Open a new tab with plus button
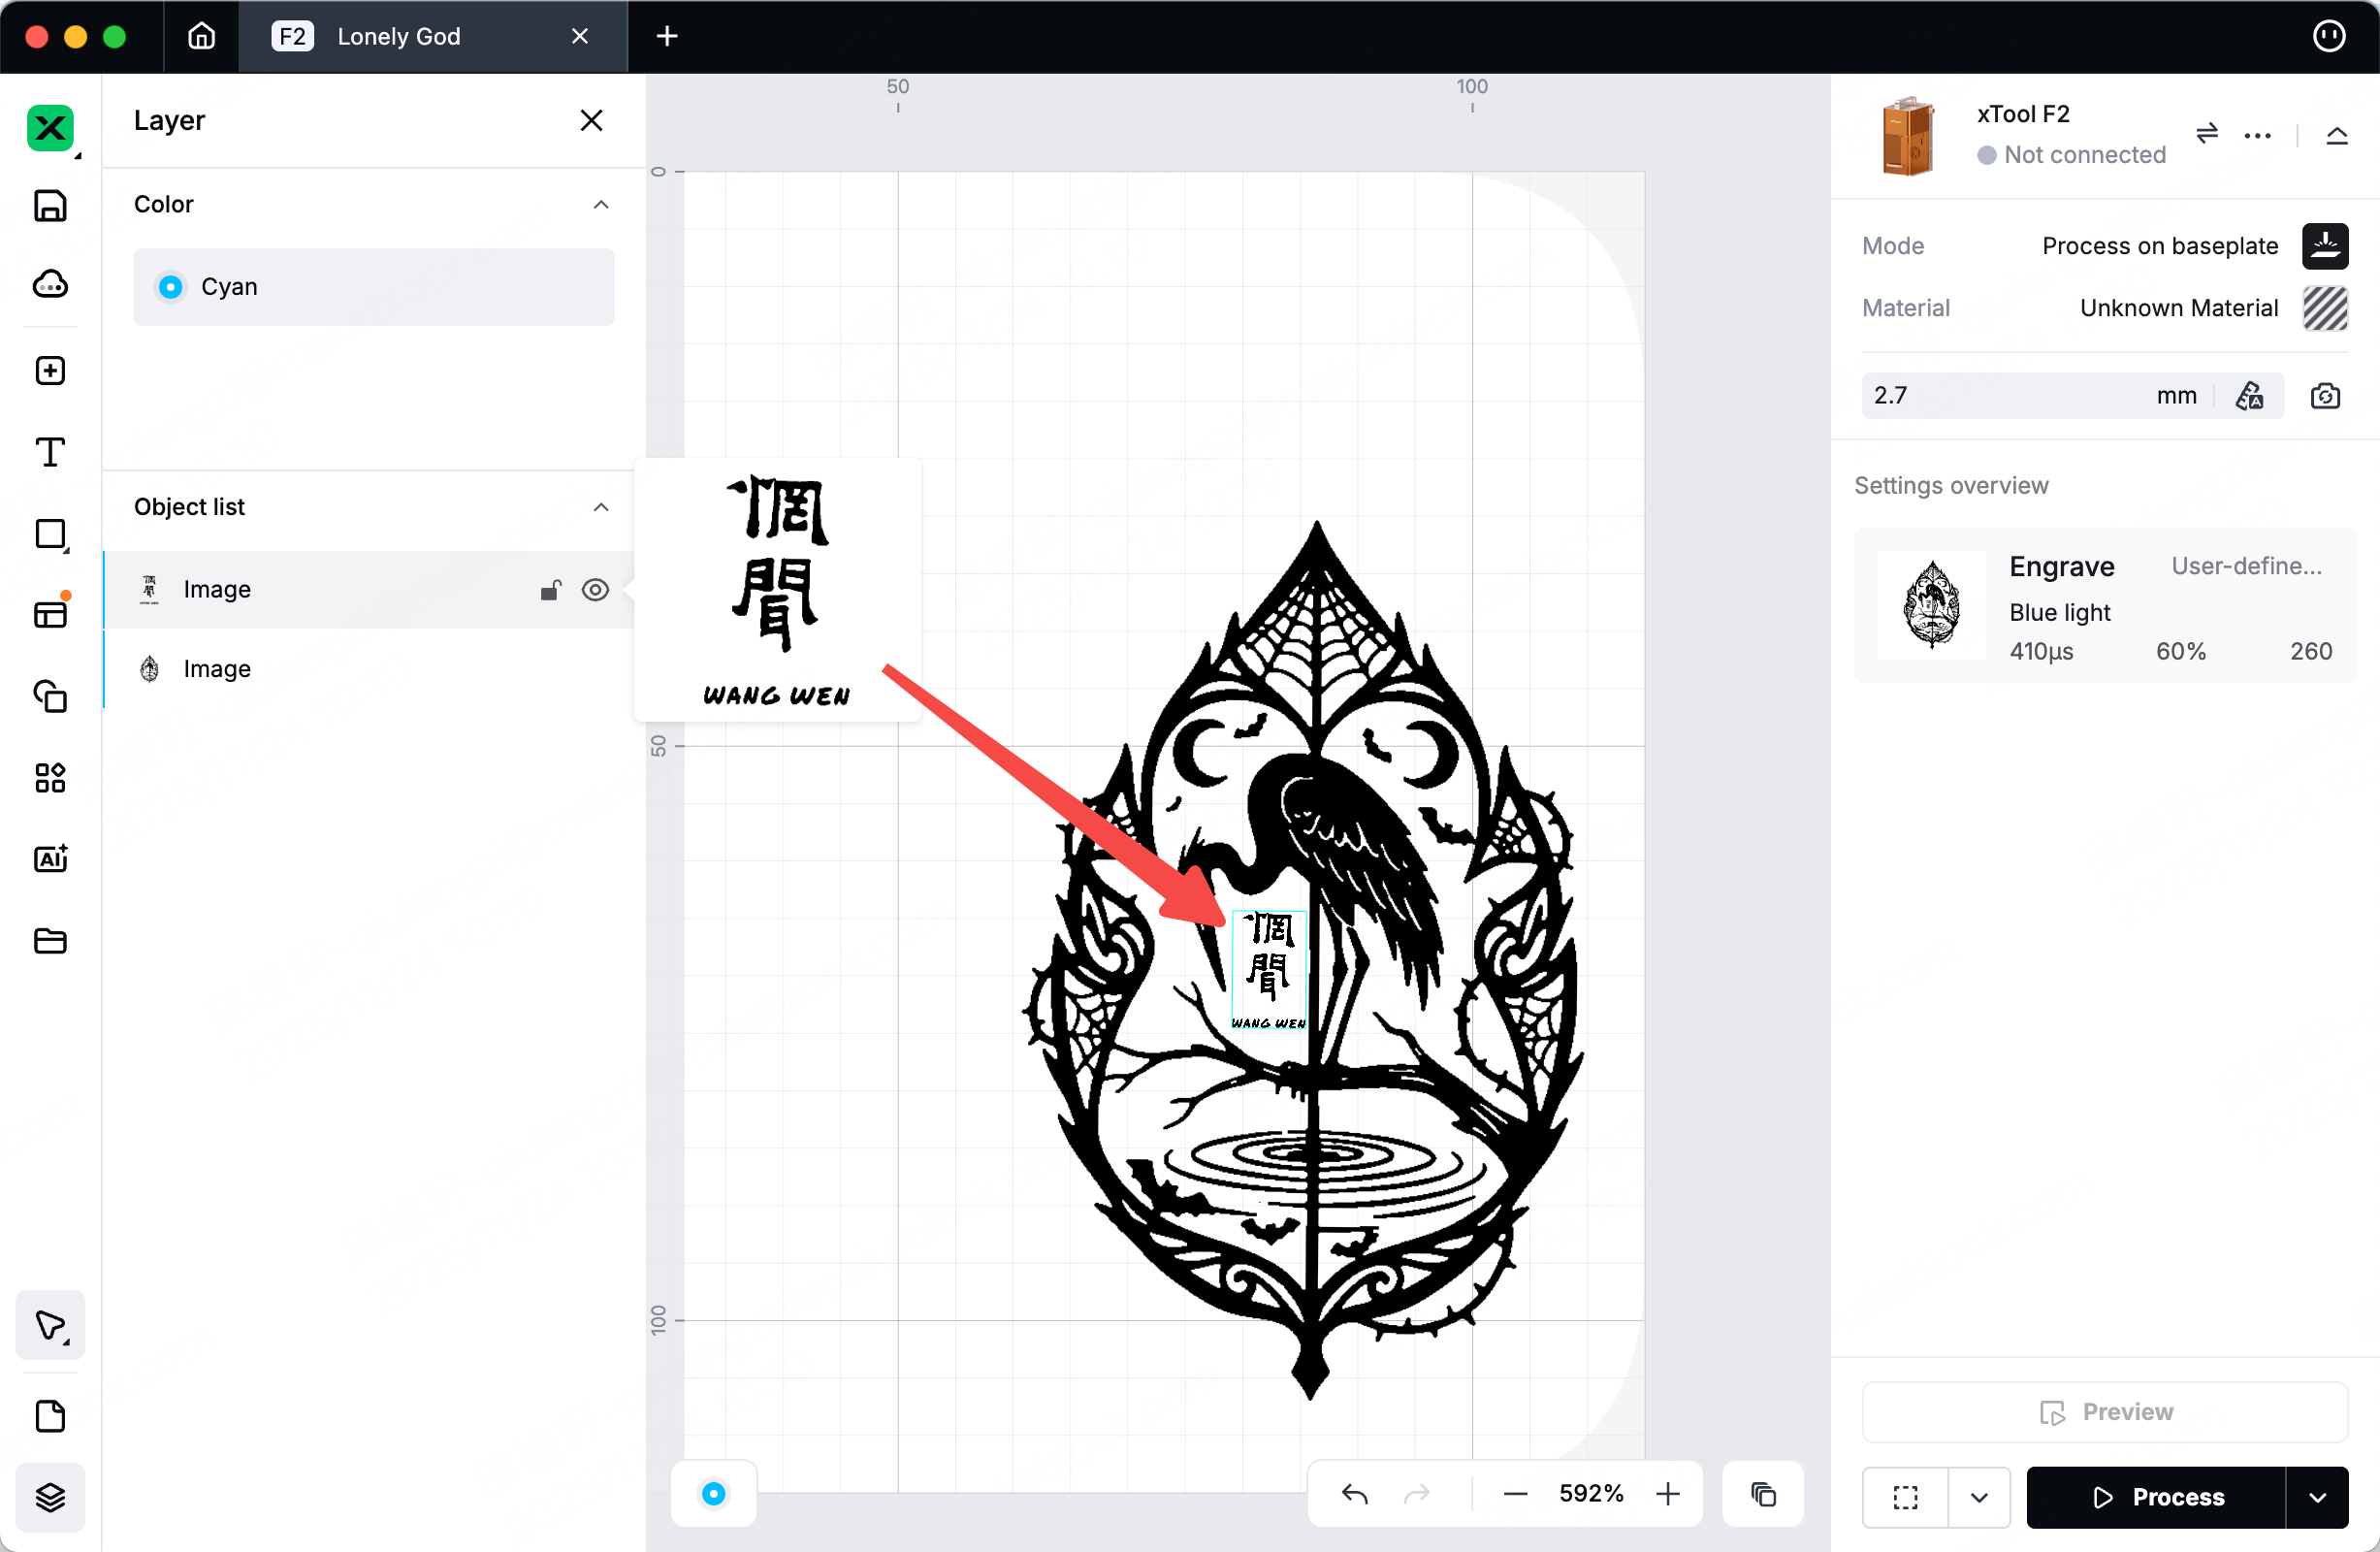The height and width of the screenshot is (1552, 2380). (x=667, y=37)
